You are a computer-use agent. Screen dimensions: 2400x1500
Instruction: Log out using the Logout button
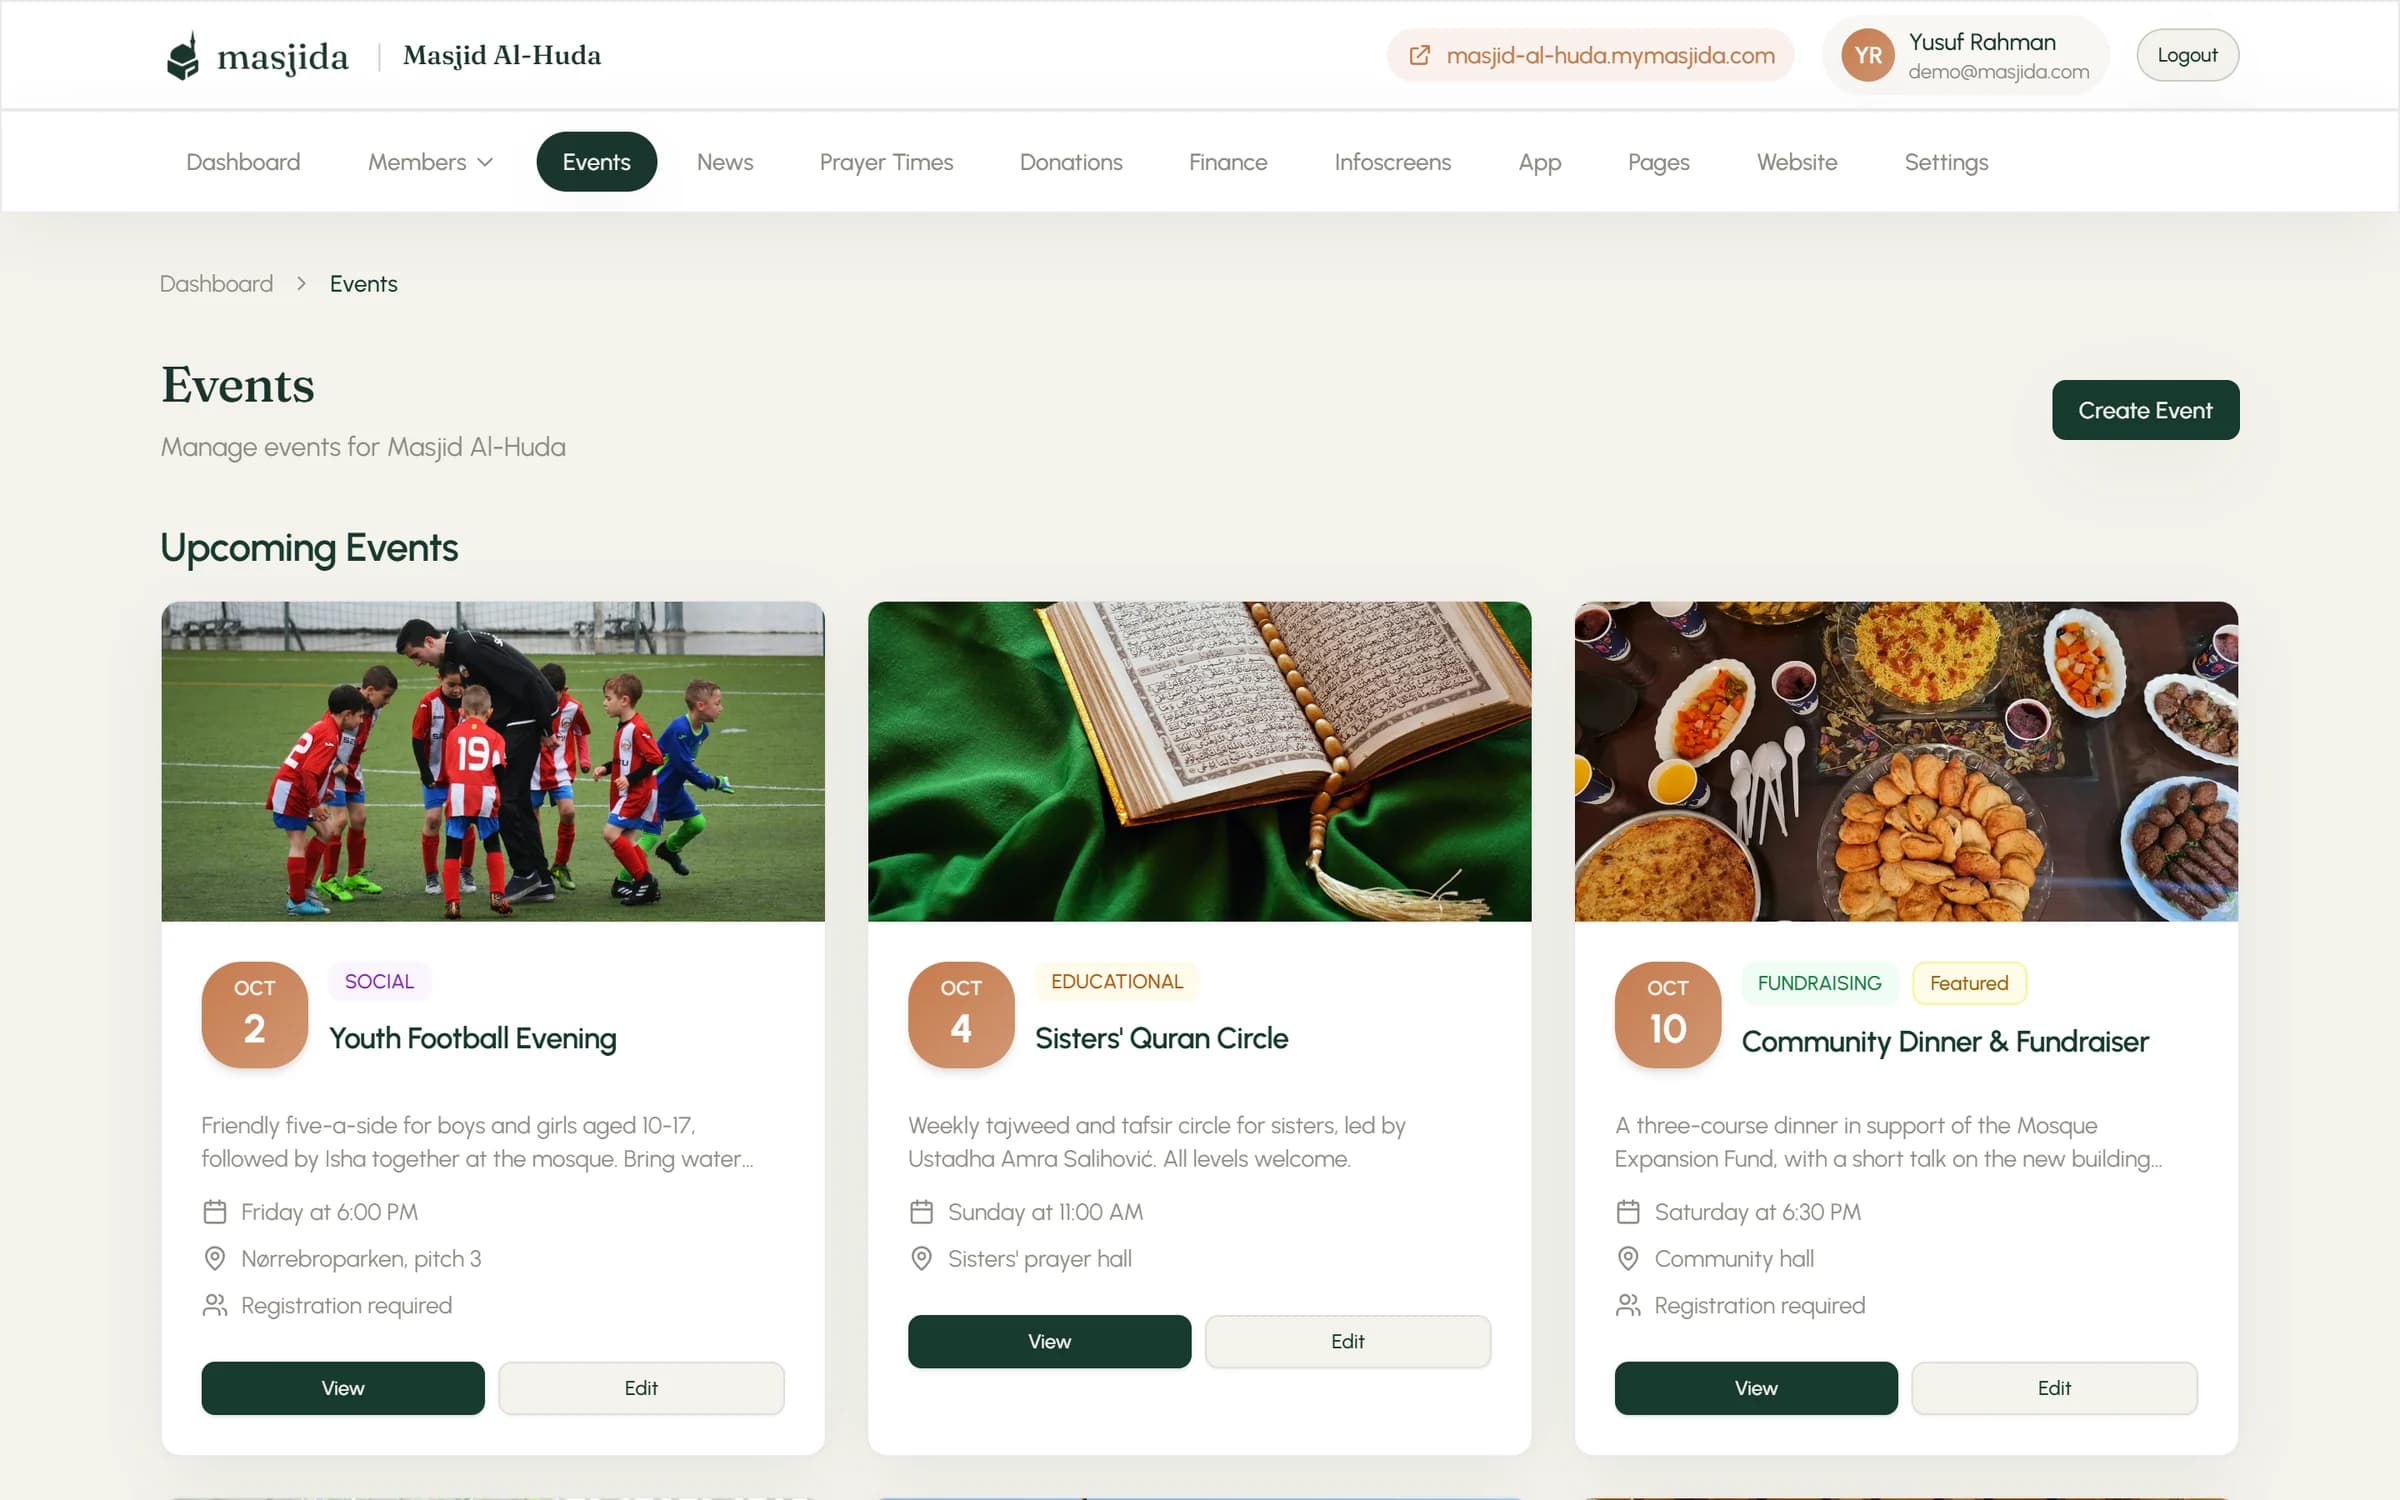click(x=2187, y=55)
